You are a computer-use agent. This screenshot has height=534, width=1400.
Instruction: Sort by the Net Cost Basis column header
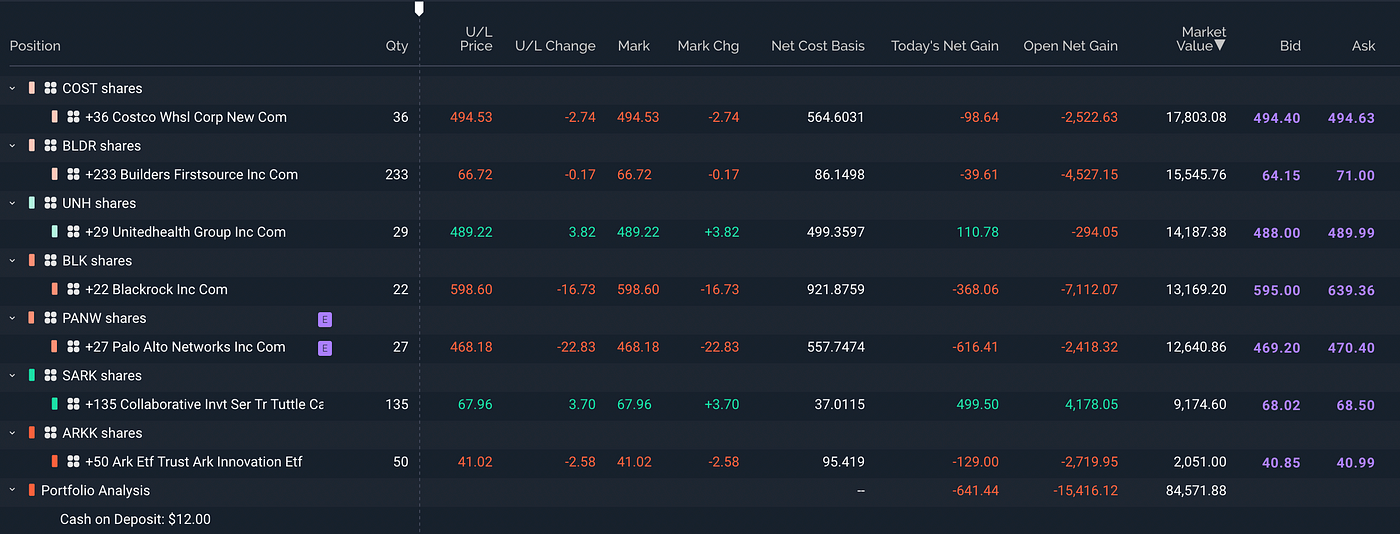(x=818, y=46)
